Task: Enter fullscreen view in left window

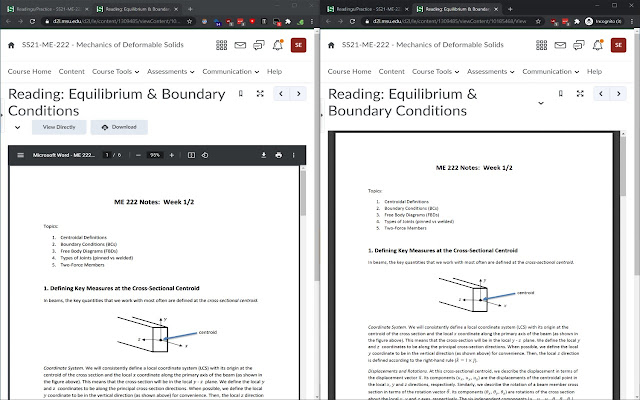Action: (260, 94)
